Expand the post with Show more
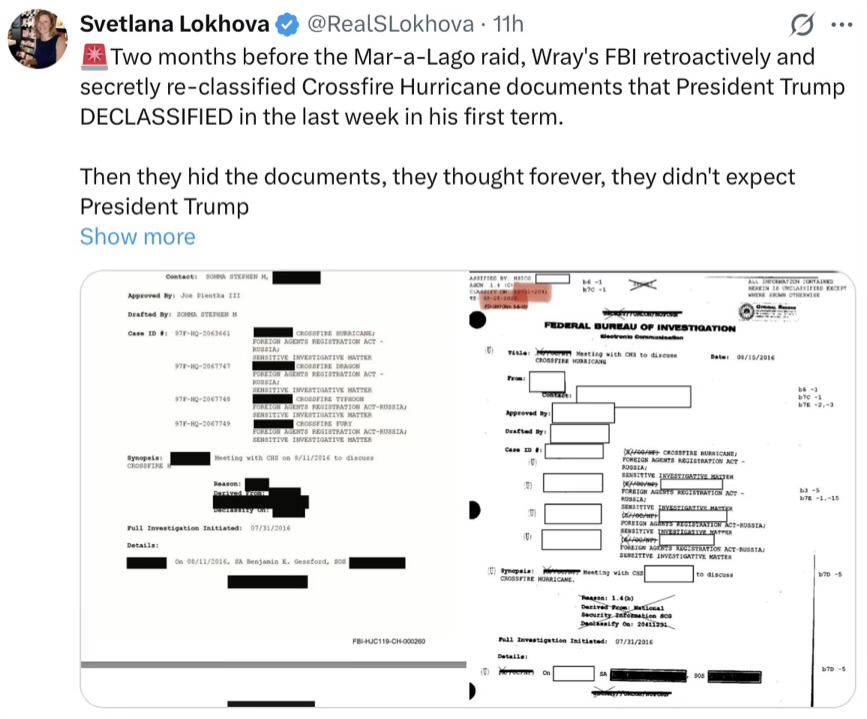The width and height of the screenshot is (867, 719). pyautogui.click(x=137, y=236)
